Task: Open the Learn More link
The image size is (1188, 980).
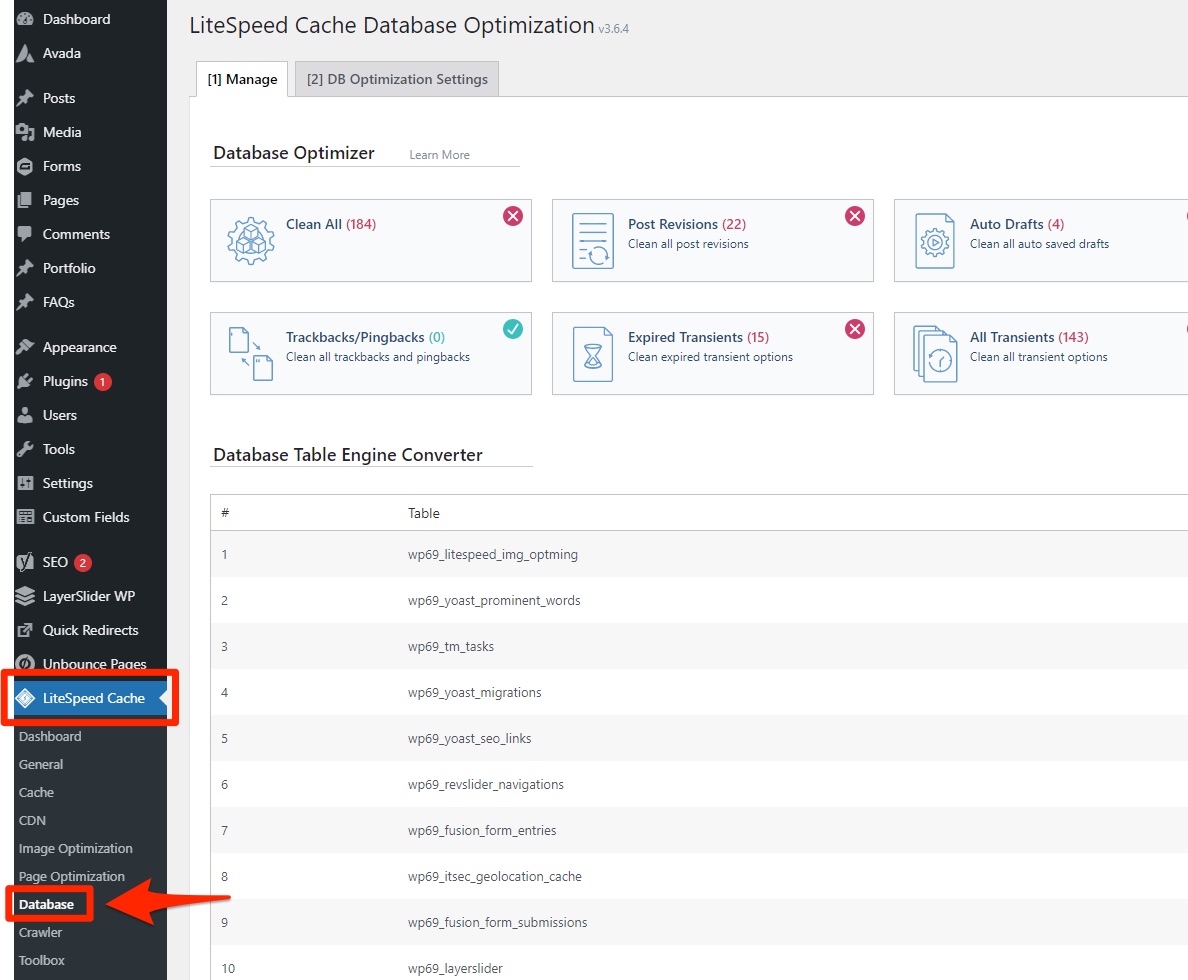Action: click(439, 155)
